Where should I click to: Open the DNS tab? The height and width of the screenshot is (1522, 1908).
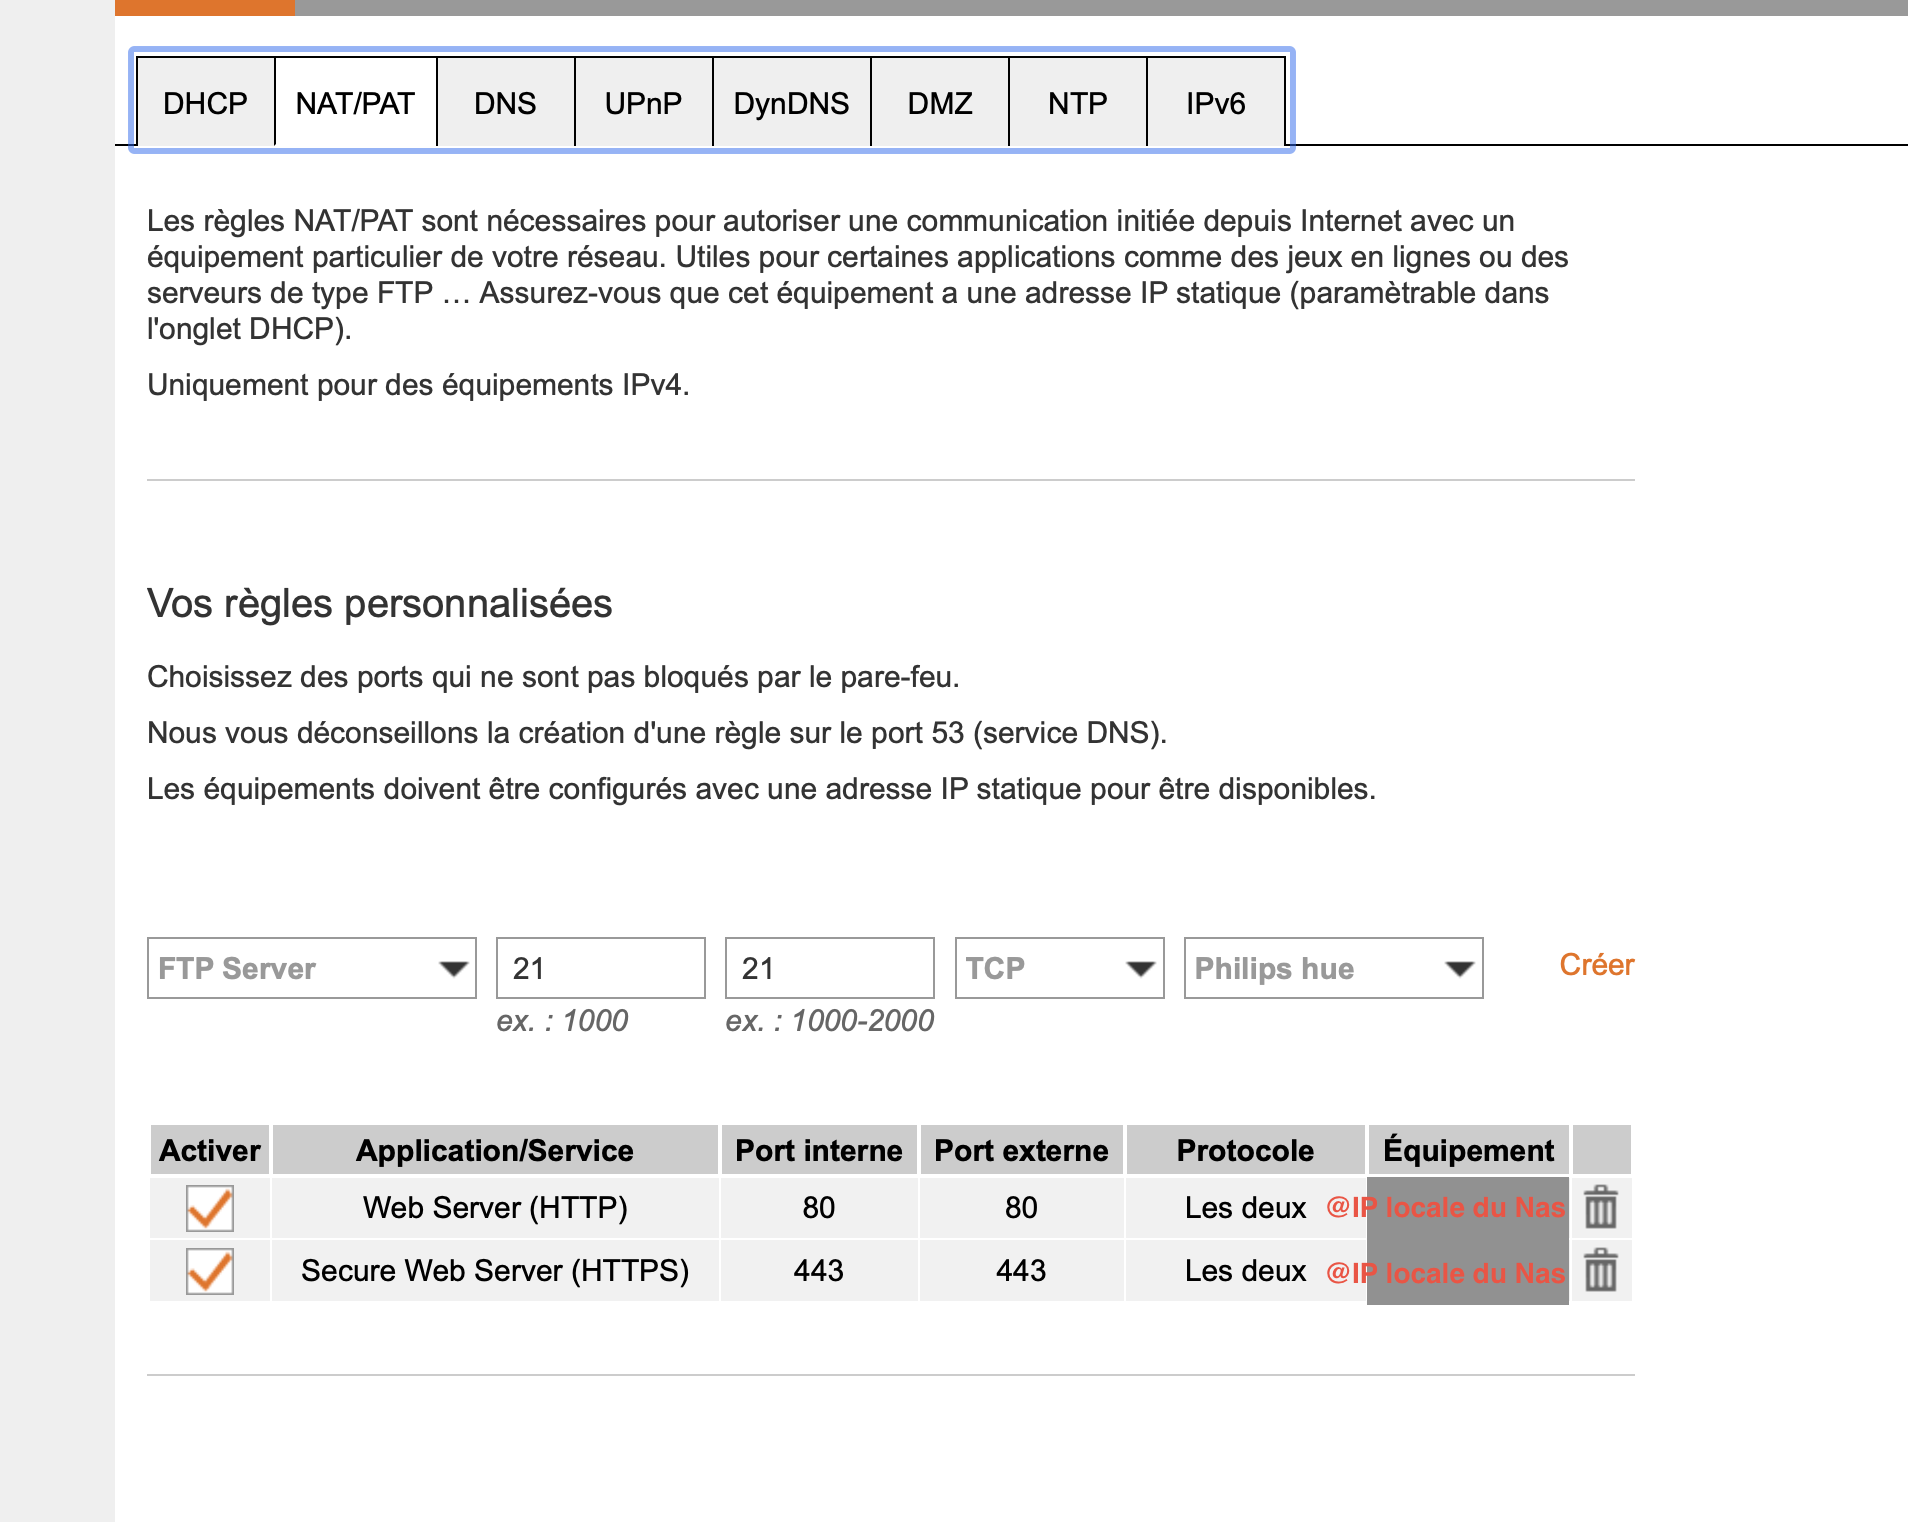pyautogui.click(x=505, y=103)
